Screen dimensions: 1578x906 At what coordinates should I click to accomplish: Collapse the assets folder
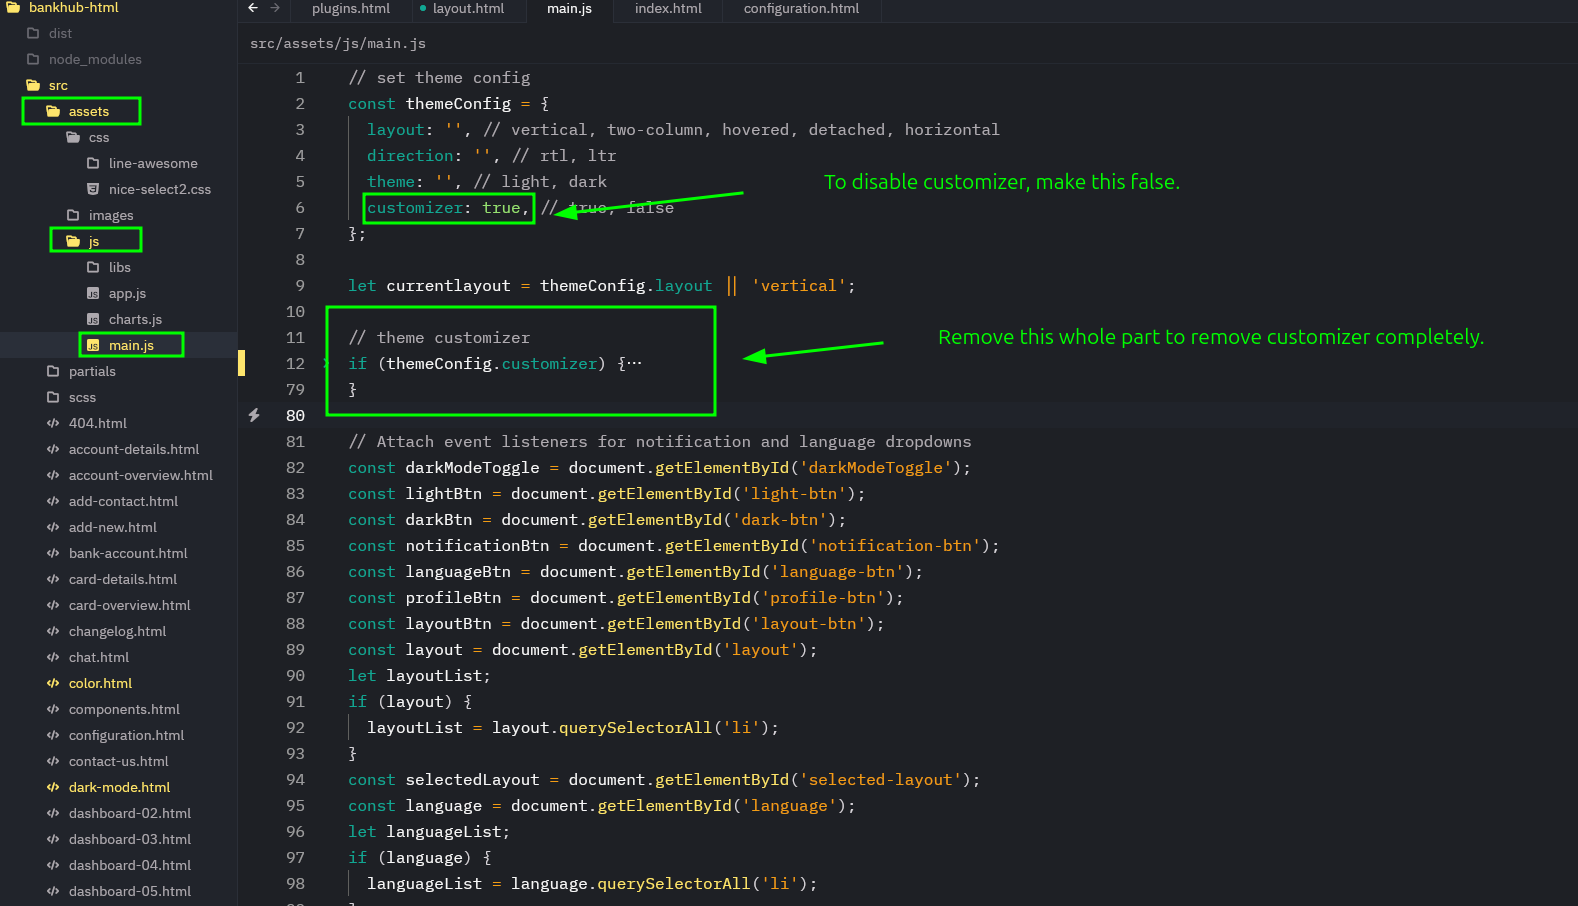(x=88, y=111)
